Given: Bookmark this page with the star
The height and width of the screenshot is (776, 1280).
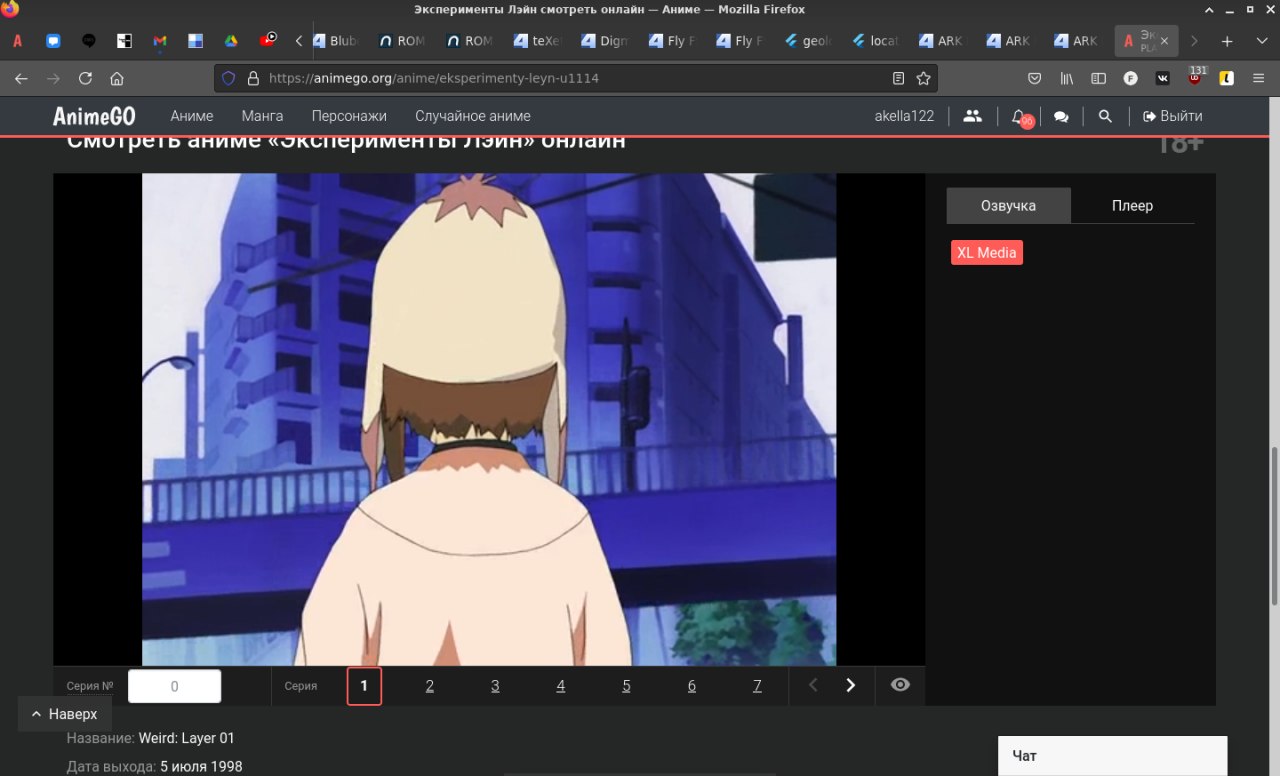Looking at the screenshot, I should tap(923, 78).
